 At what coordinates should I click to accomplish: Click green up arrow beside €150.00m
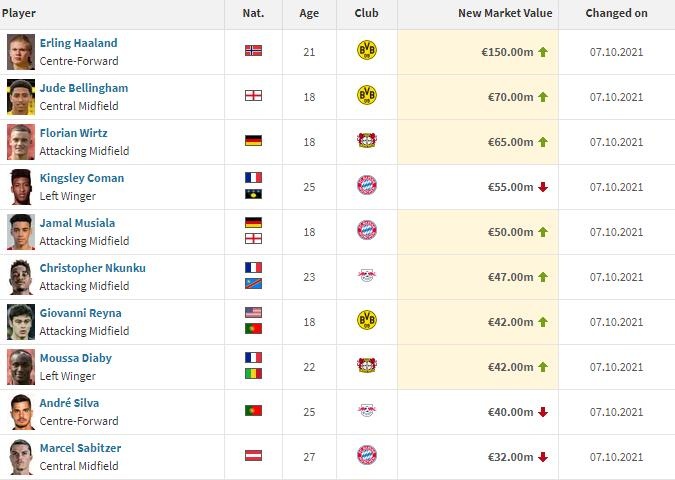point(543,52)
